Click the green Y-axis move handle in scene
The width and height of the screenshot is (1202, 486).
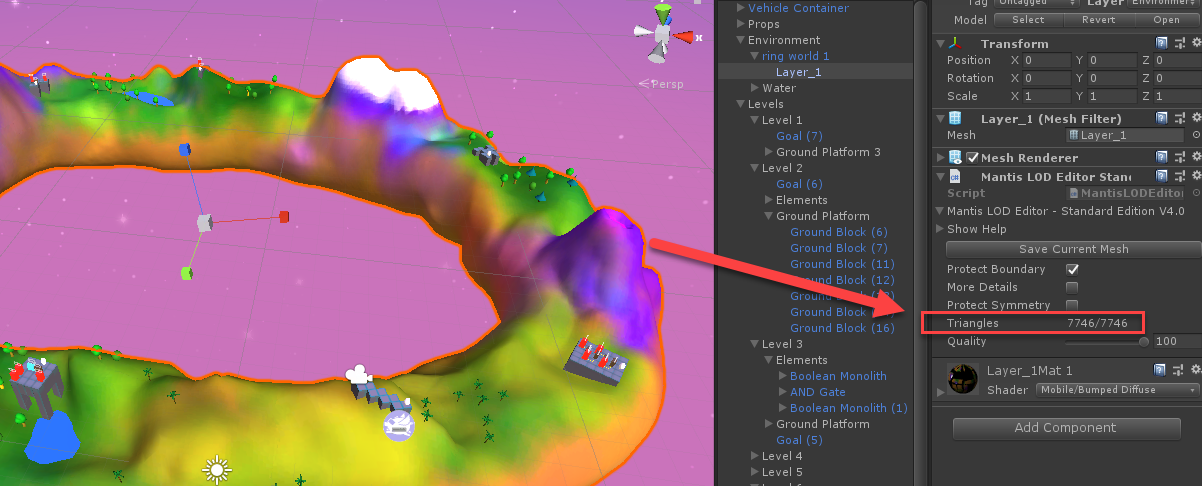click(187, 273)
